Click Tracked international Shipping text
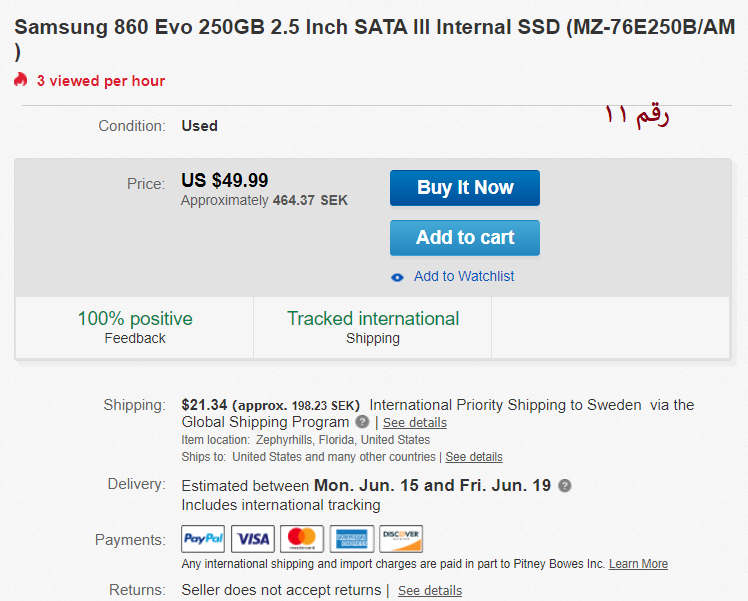The image size is (748, 601). [x=373, y=327]
